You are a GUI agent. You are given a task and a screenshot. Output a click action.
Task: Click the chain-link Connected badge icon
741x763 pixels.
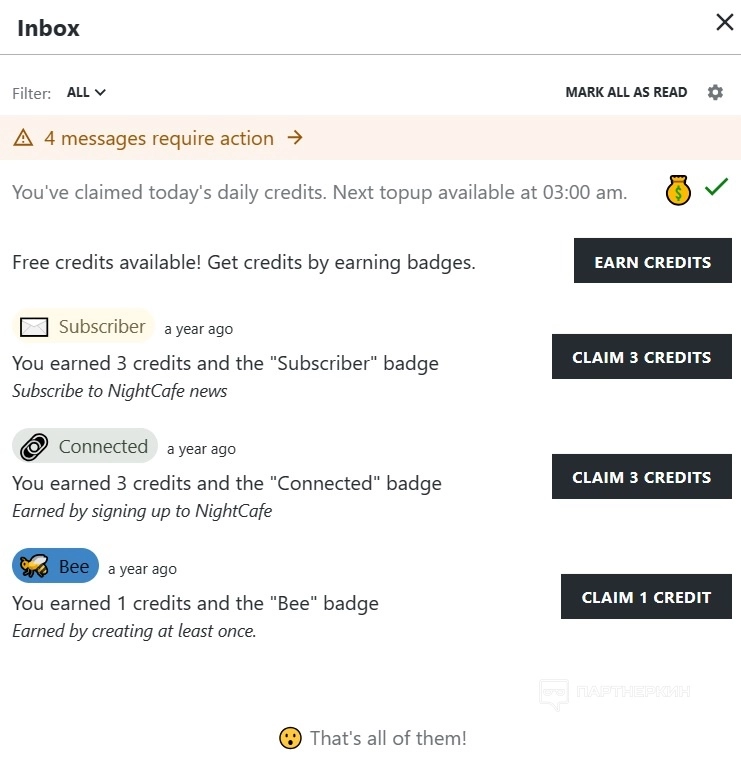click(x=35, y=447)
